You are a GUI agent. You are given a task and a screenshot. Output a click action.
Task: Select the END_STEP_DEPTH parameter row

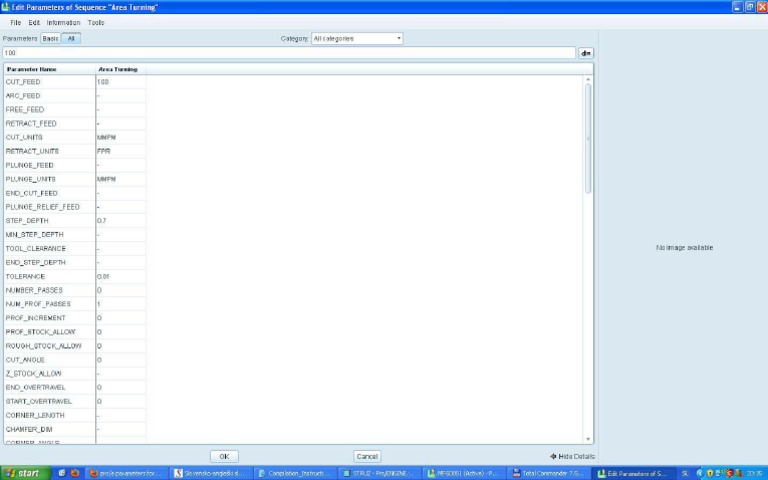[75, 263]
